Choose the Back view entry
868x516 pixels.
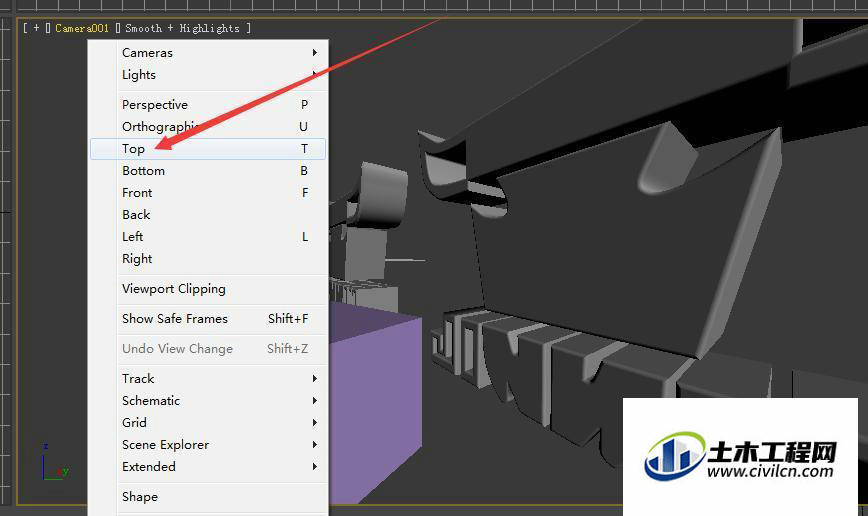208,215
